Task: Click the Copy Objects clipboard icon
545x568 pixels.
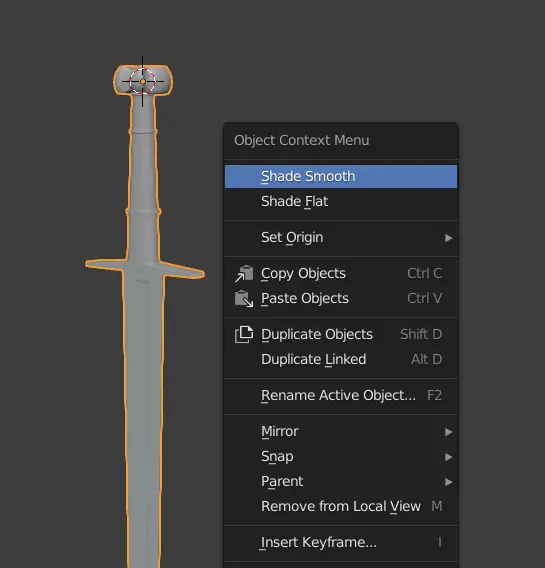Action: click(244, 273)
